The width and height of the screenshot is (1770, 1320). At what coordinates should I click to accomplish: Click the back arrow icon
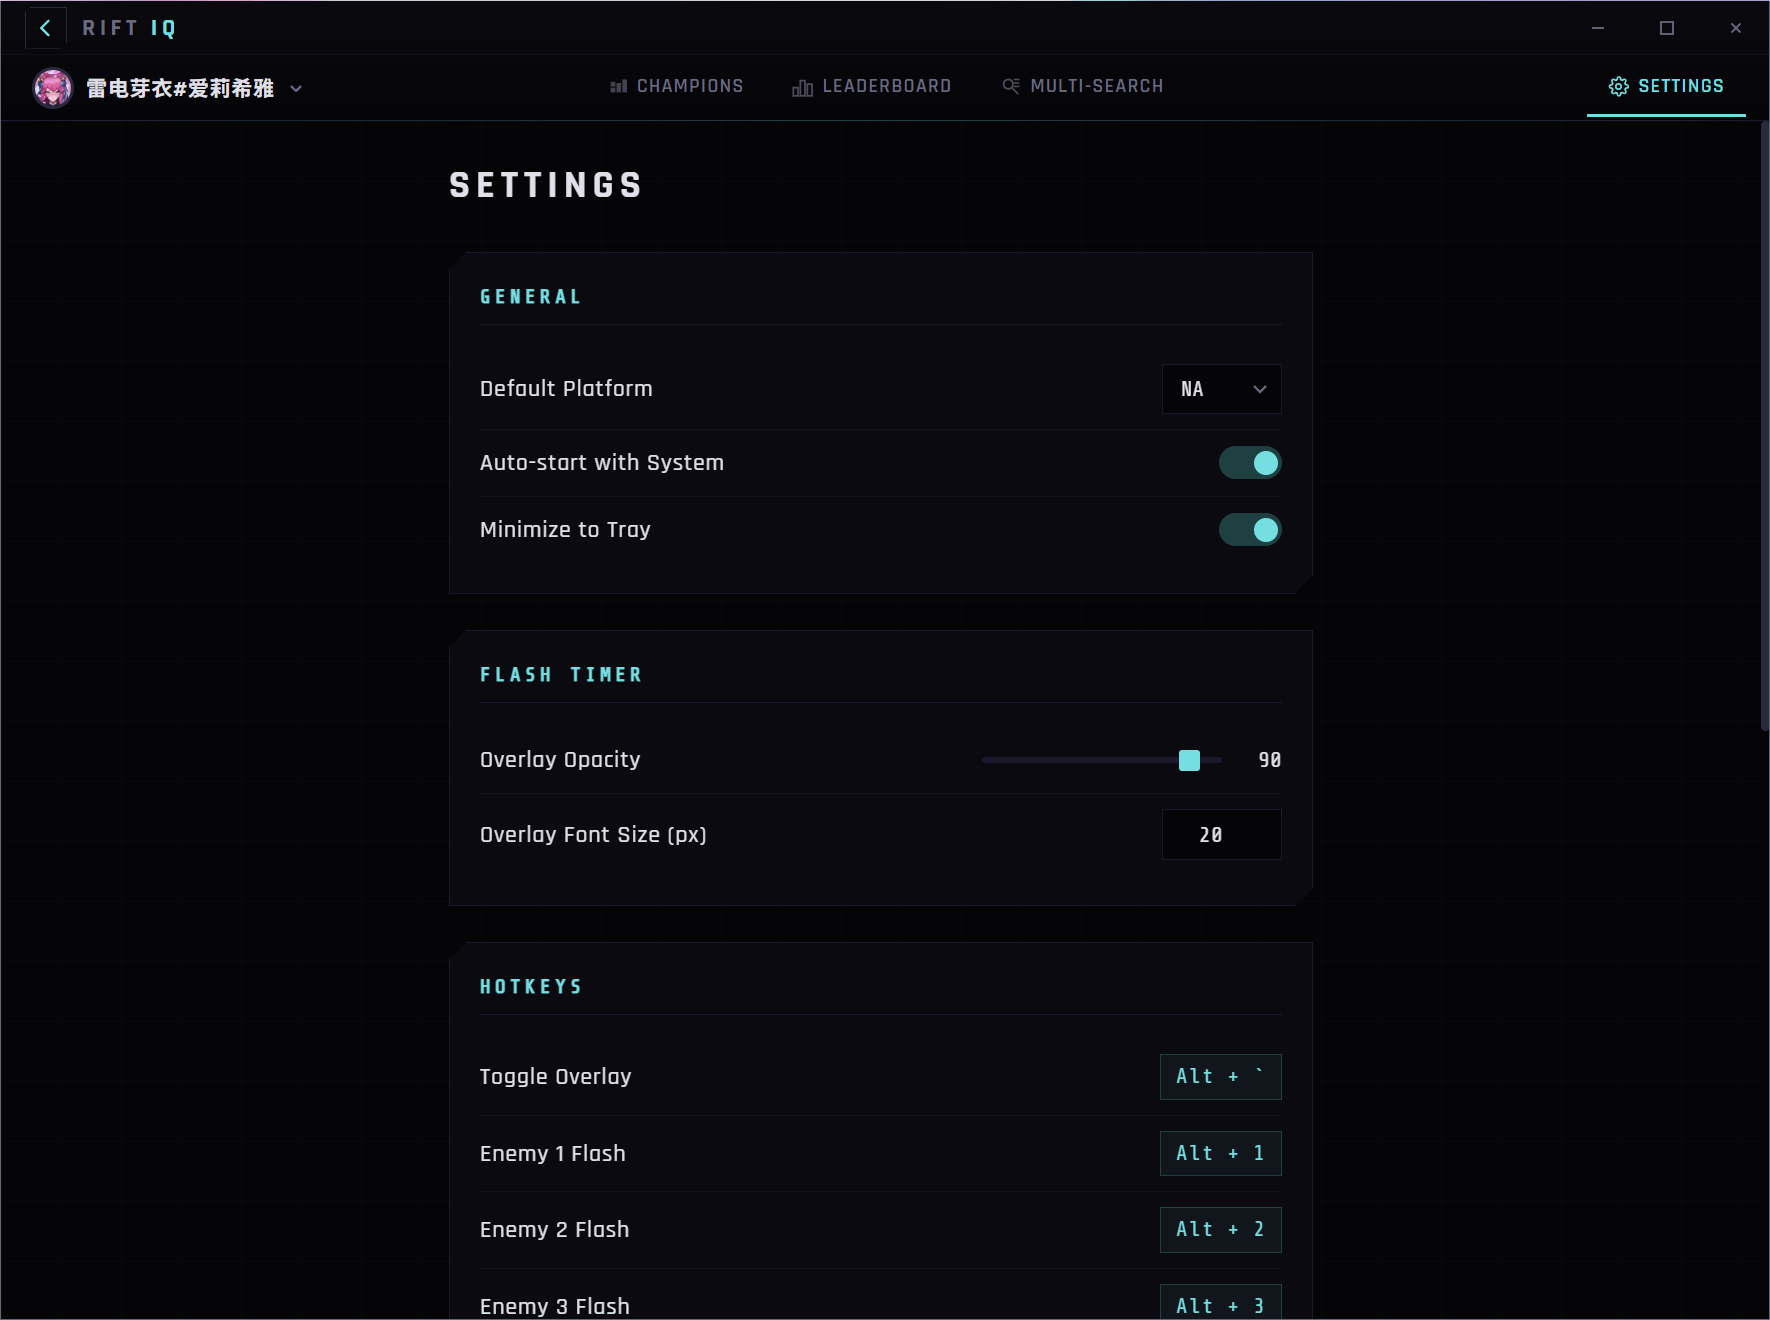point(45,27)
